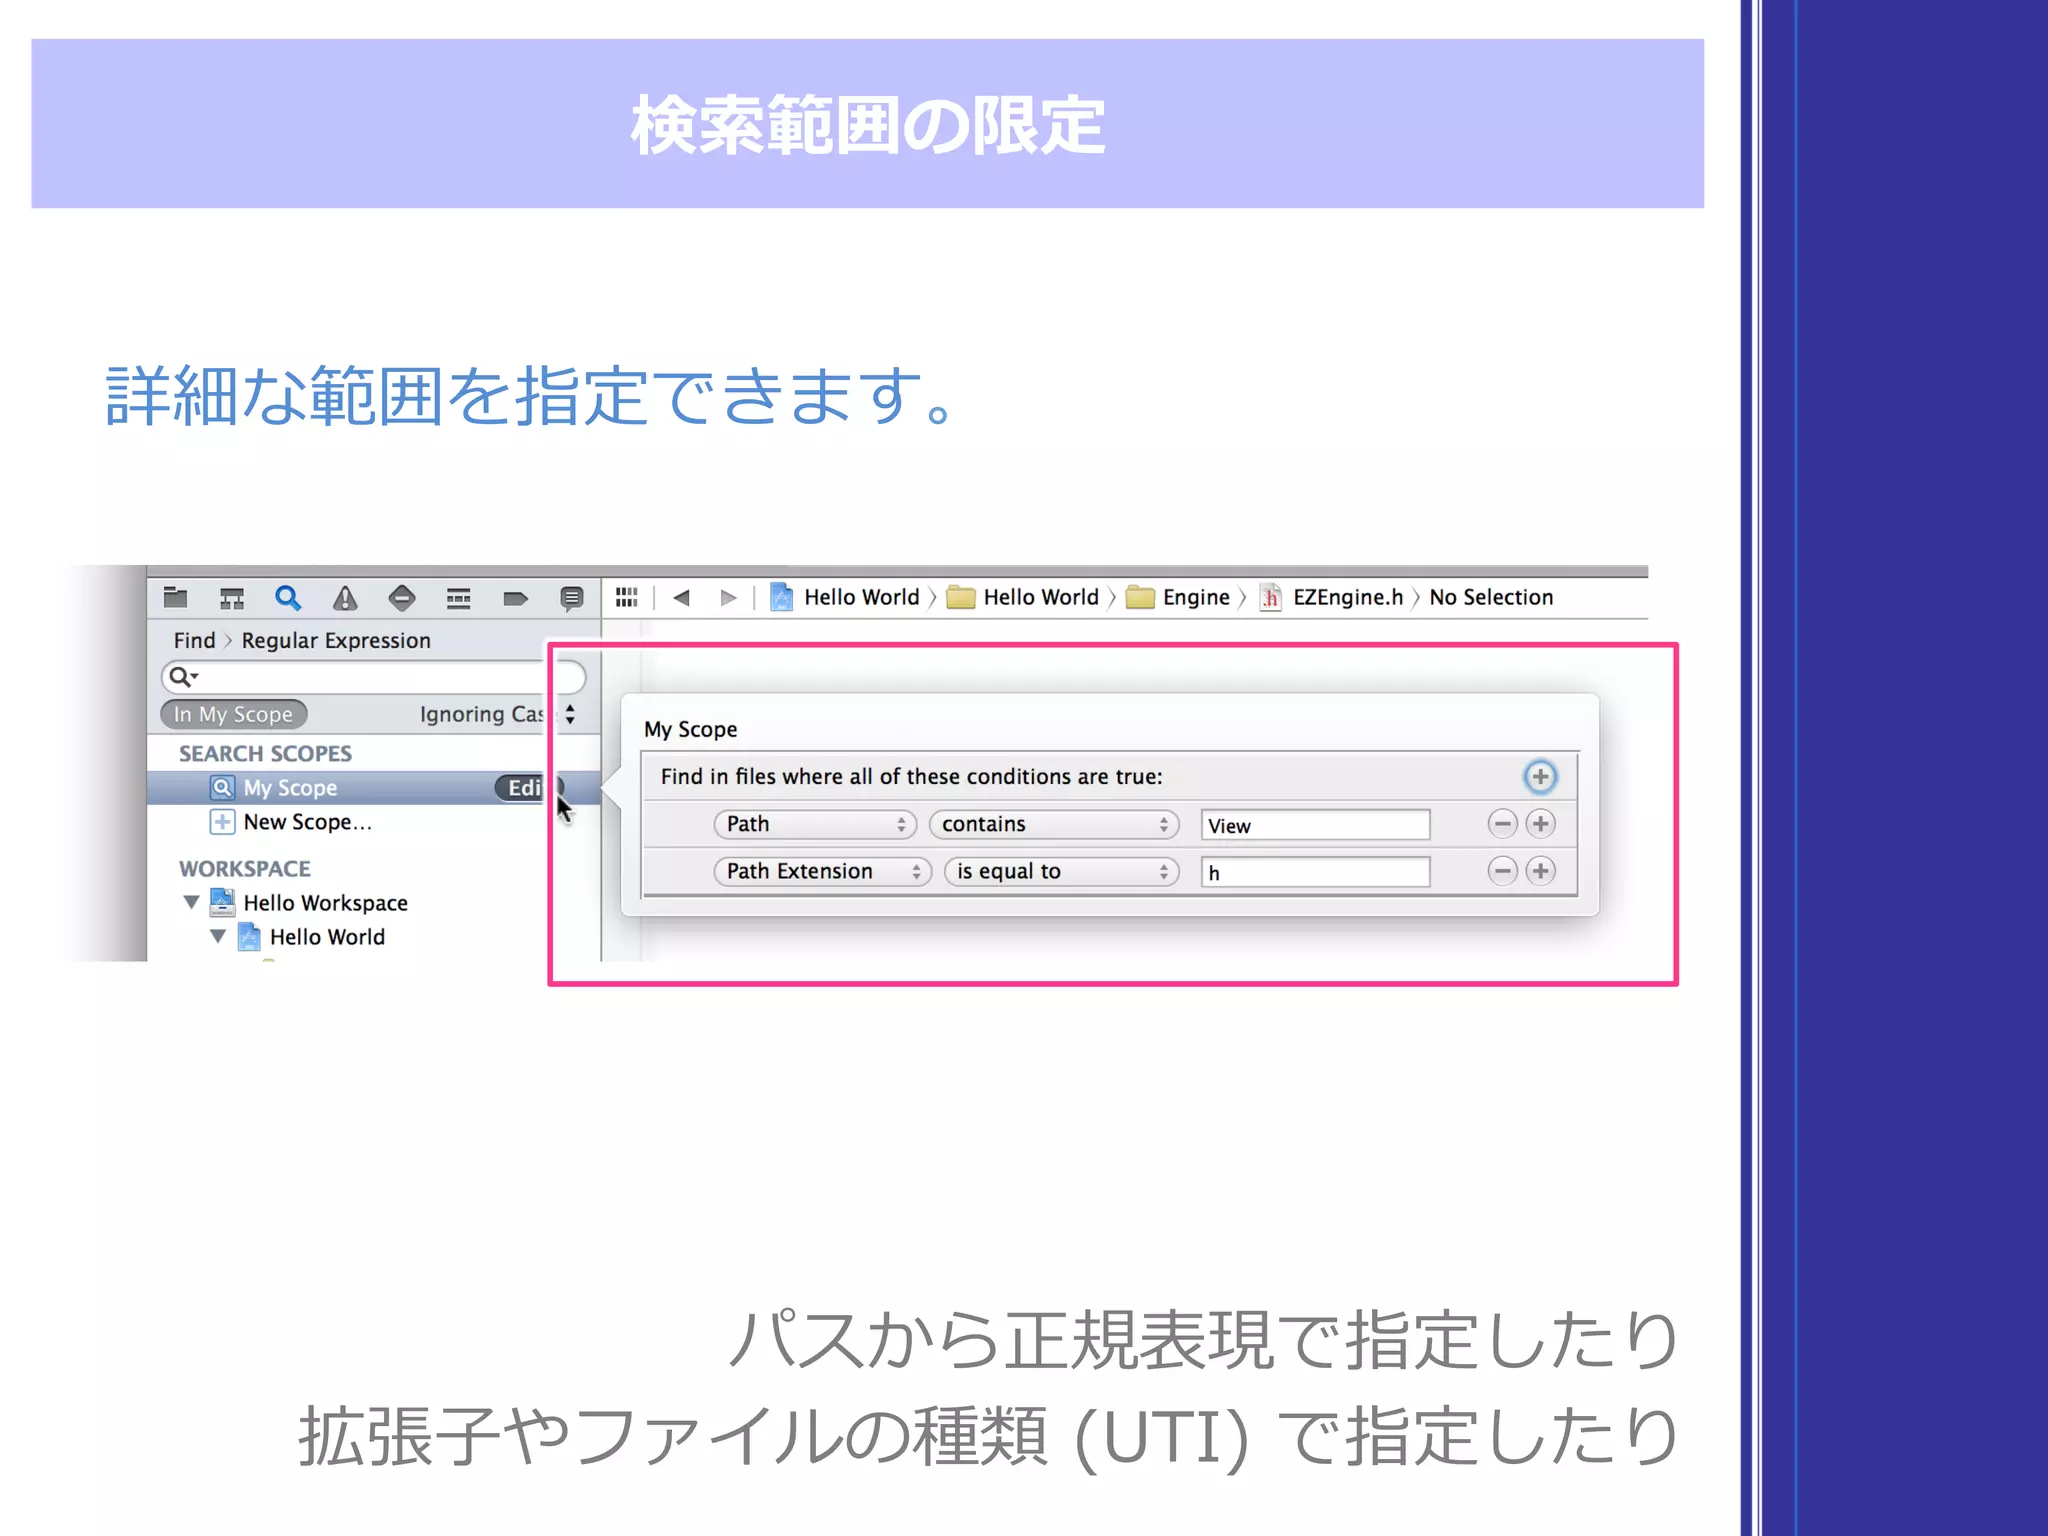Open the Symbol navigator hierarchy icon

click(232, 598)
